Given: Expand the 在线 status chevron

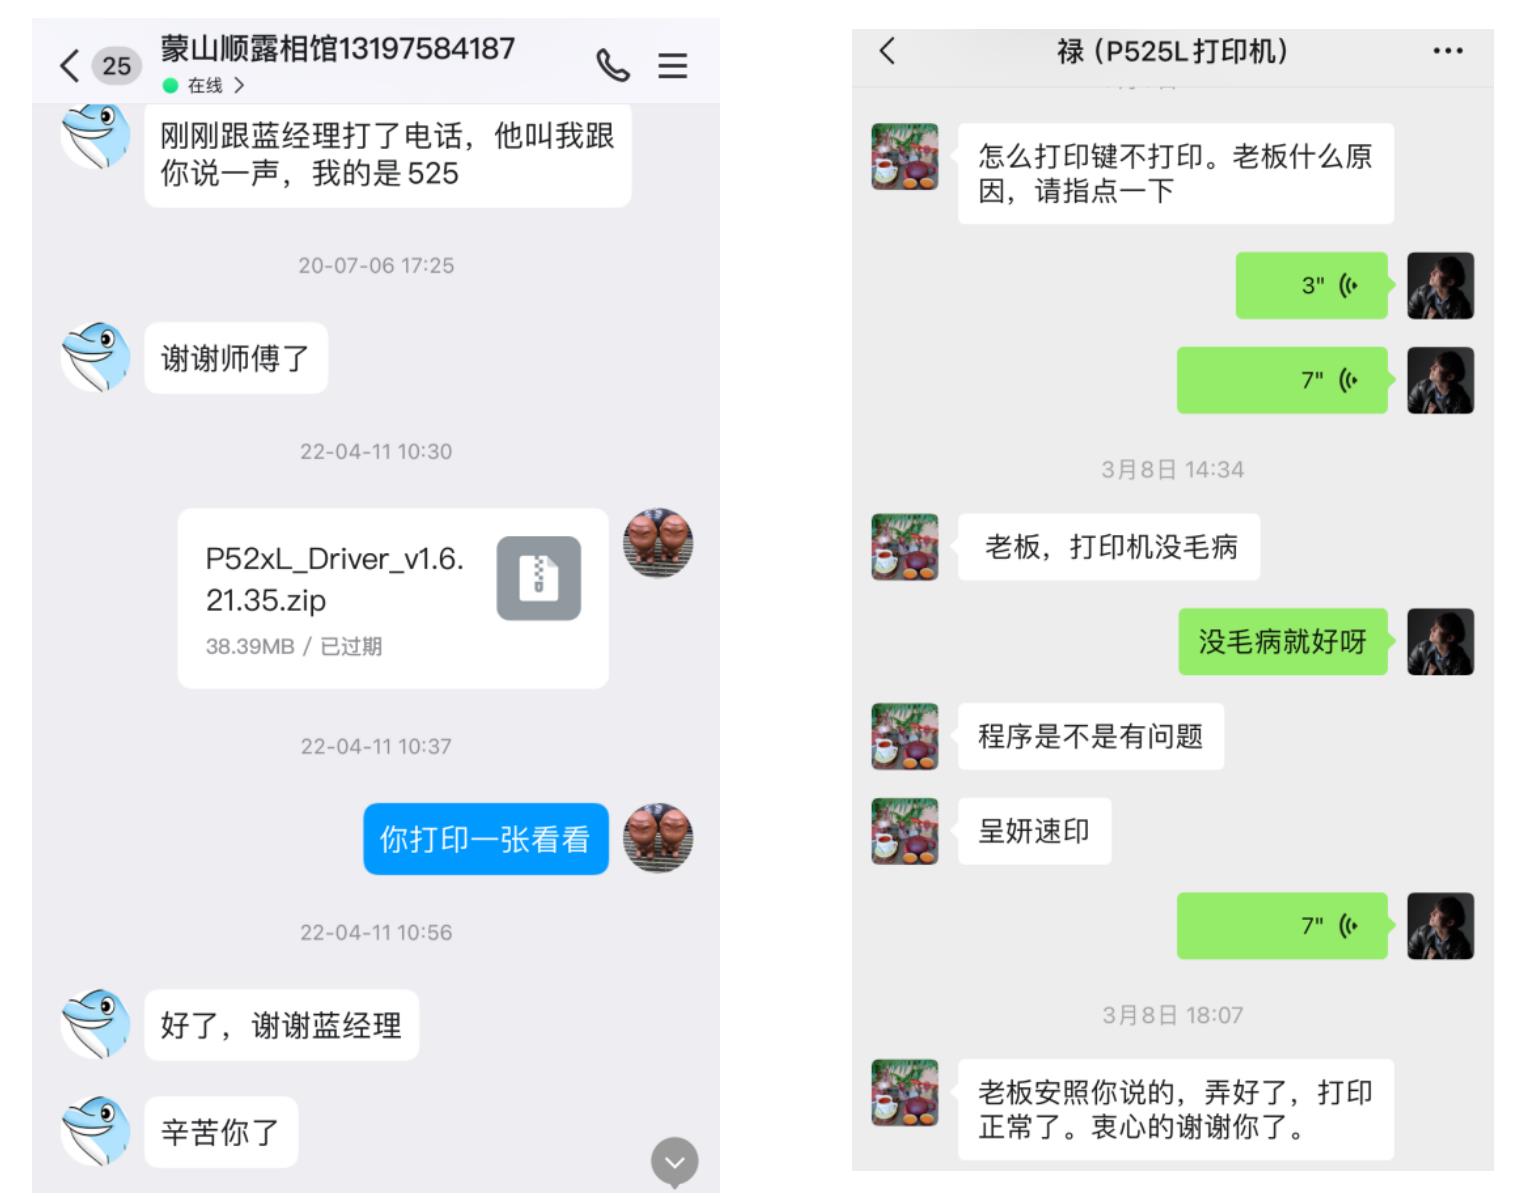Looking at the screenshot, I should pyautogui.click(x=238, y=86).
